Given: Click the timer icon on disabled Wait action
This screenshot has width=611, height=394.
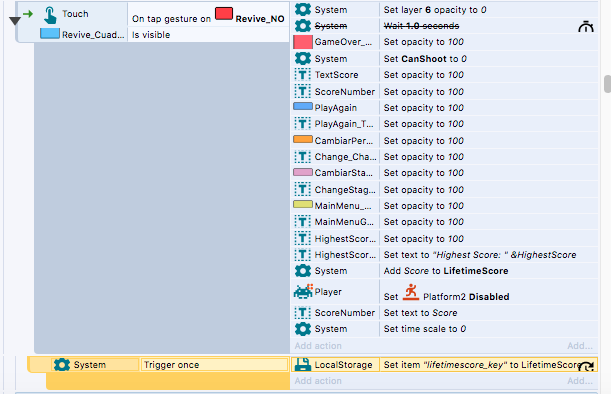Looking at the screenshot, I should point(586,27).
